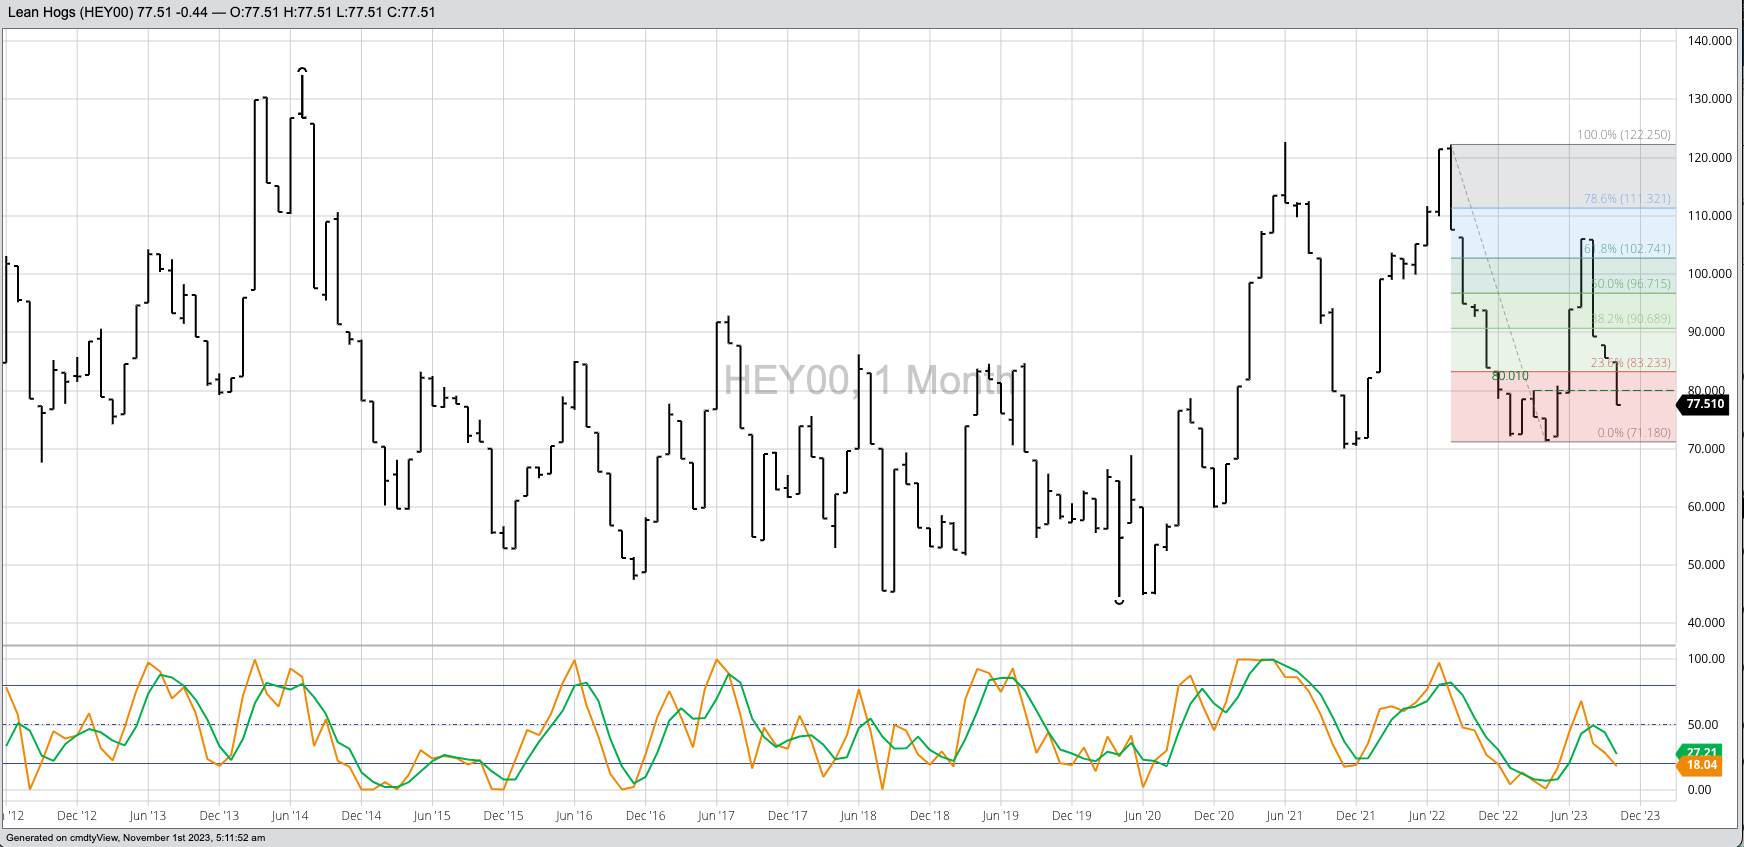The image size is (1744, 847).
Task: Click the Dec '23 label on the time axis
Action: pyautogui.click(x=1639, y=816)
